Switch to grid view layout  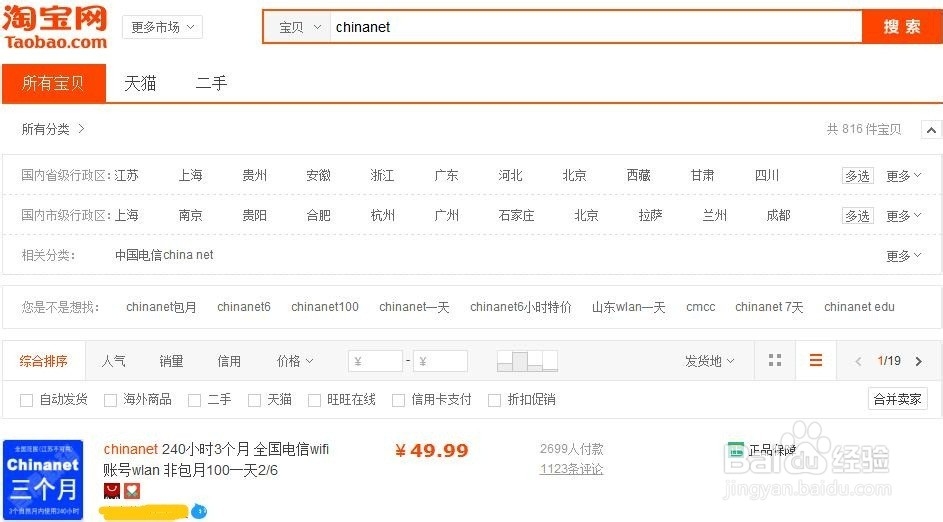coord(775,360)
